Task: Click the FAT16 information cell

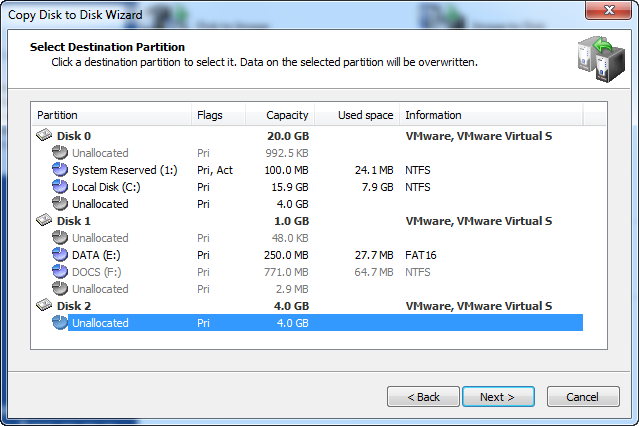Action: (421, 255)
